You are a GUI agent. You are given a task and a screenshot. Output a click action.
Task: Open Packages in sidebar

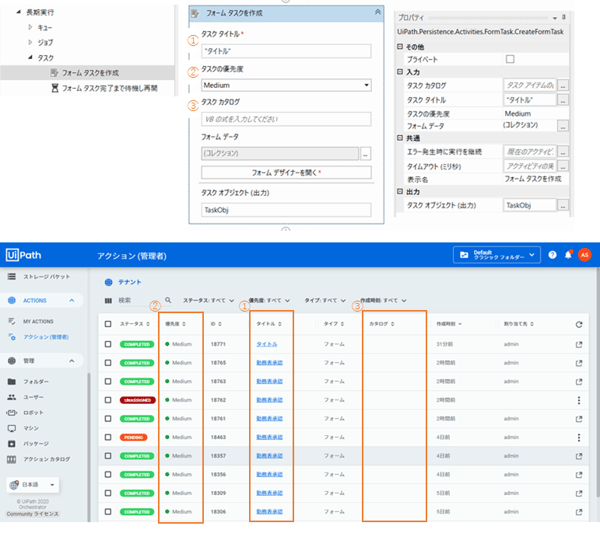(x=36, y=444)
